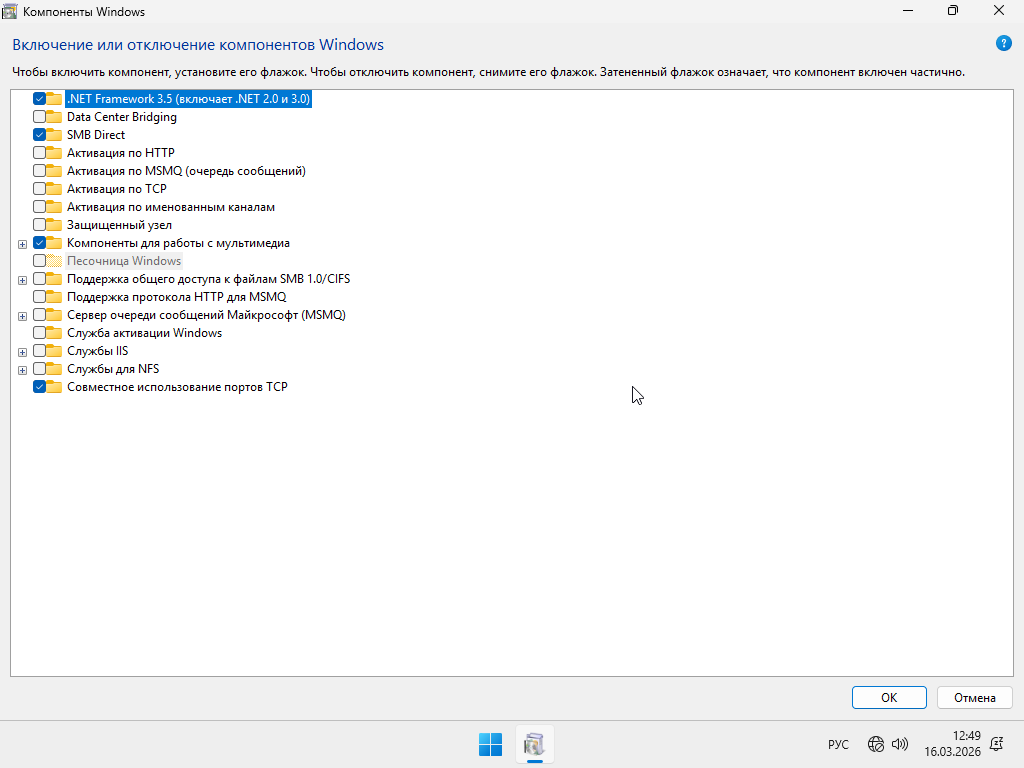The width and height of the screenshot is (1024, 768).
Task: Click the folder icon beside Службы IIS
Action: [x=54, y=351]
